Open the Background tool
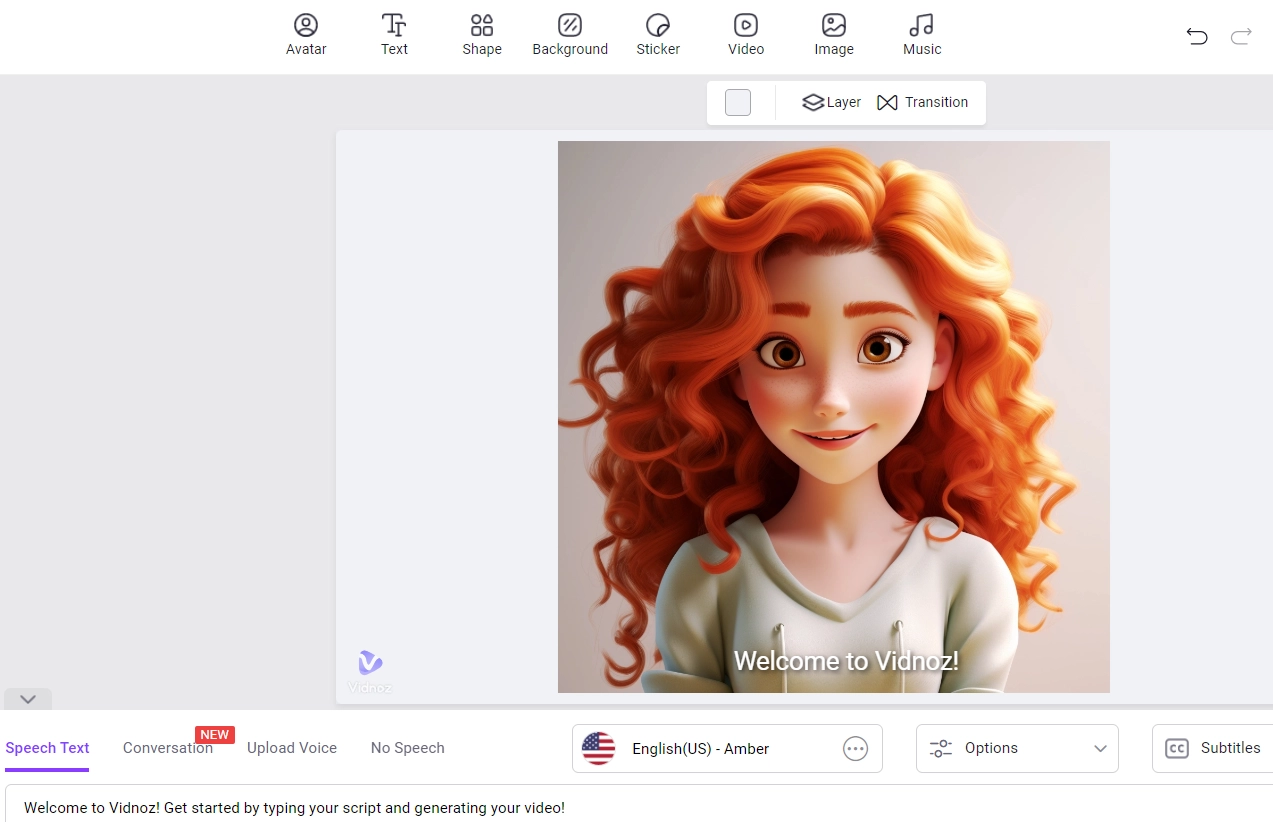Screen dimensions: 1273x822 click(570, 35)
